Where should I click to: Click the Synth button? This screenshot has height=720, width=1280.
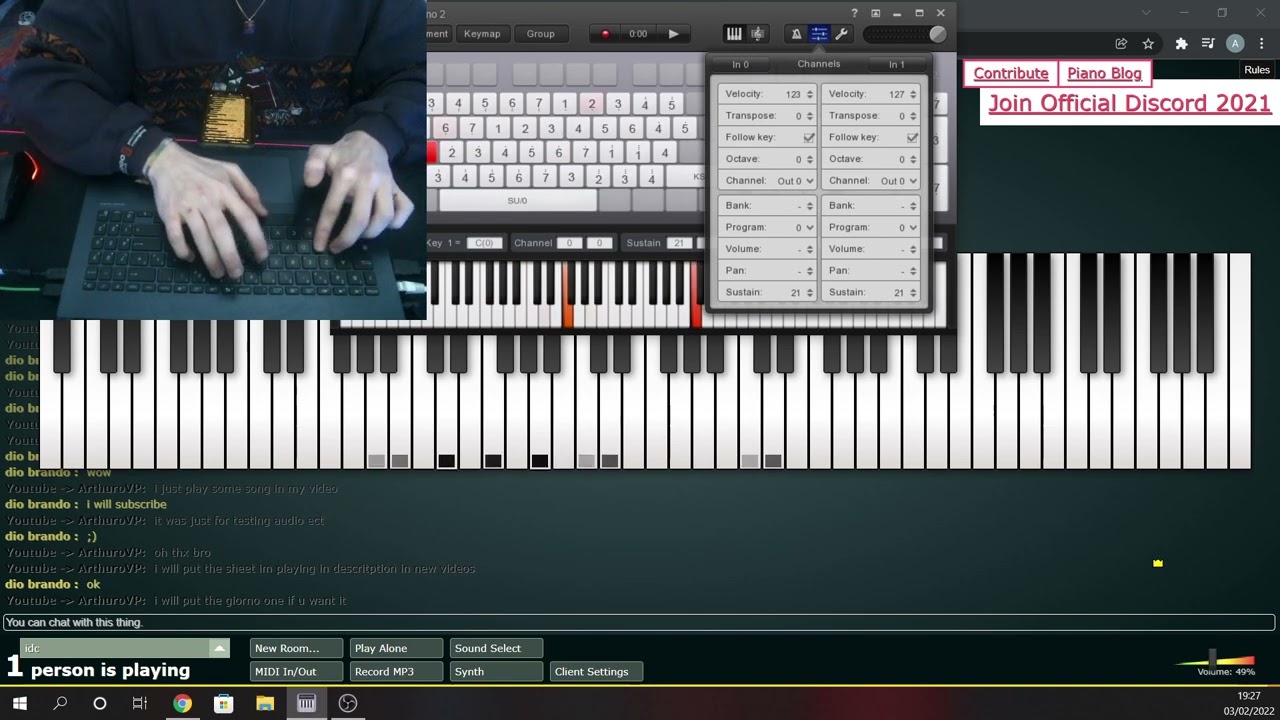coord(496,672)
